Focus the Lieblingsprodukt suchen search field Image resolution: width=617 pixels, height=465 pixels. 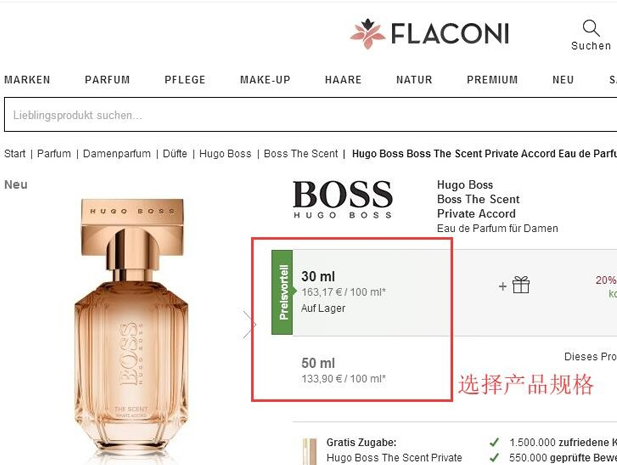coord(310,115)
